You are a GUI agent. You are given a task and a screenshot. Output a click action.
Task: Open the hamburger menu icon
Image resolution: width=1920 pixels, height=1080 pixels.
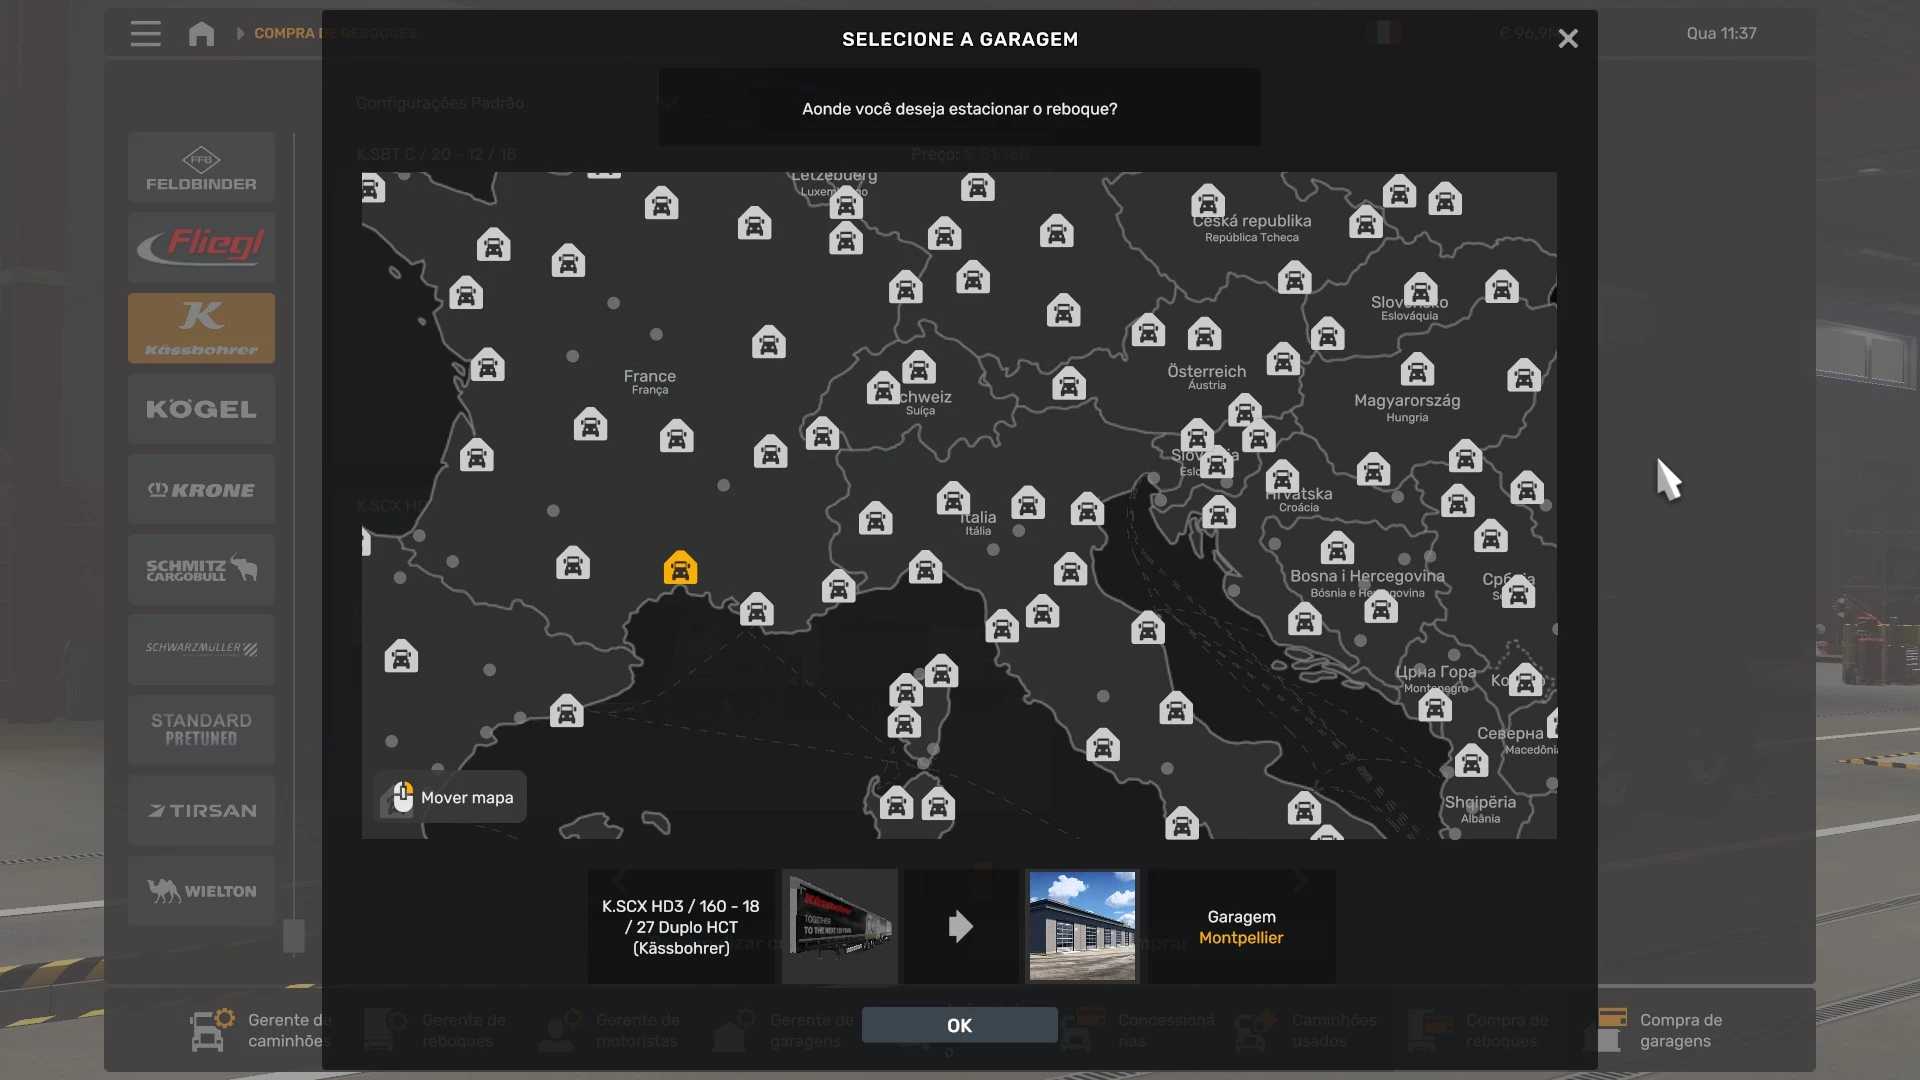pyautogui.click(x=146, y=34)
